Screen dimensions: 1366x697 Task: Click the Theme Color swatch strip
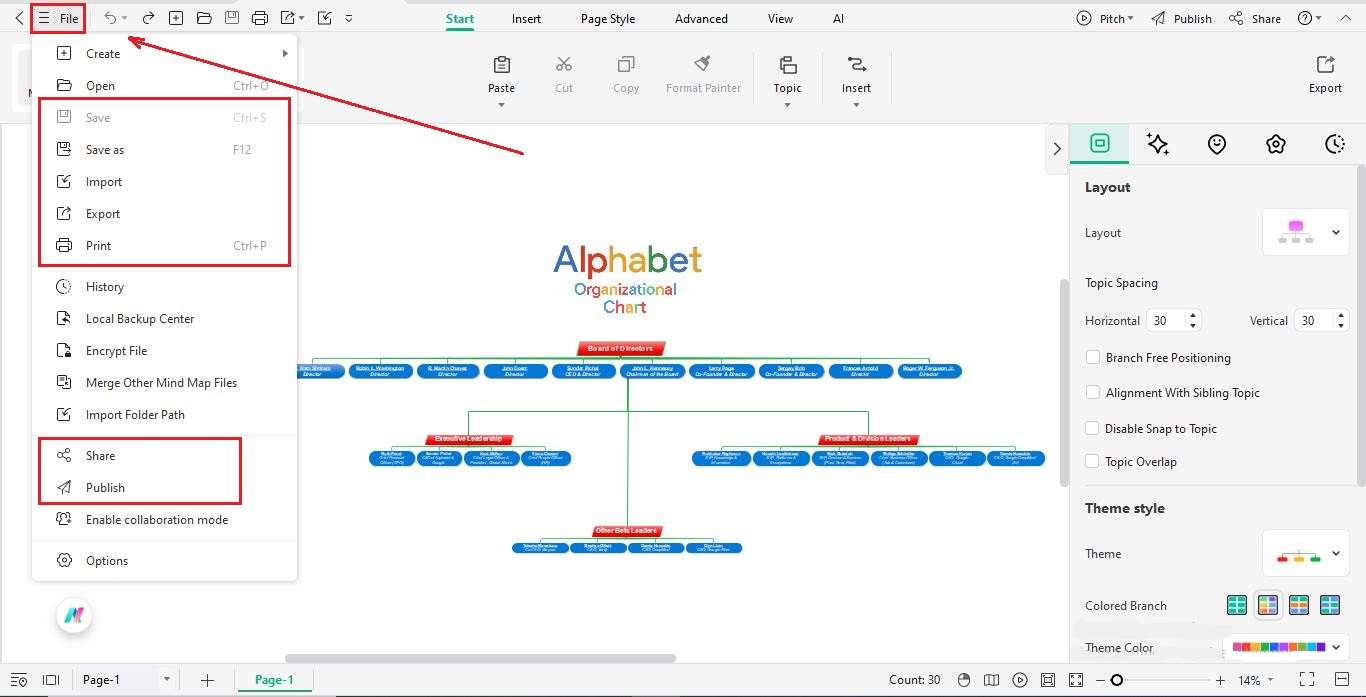click(1278, 647)
